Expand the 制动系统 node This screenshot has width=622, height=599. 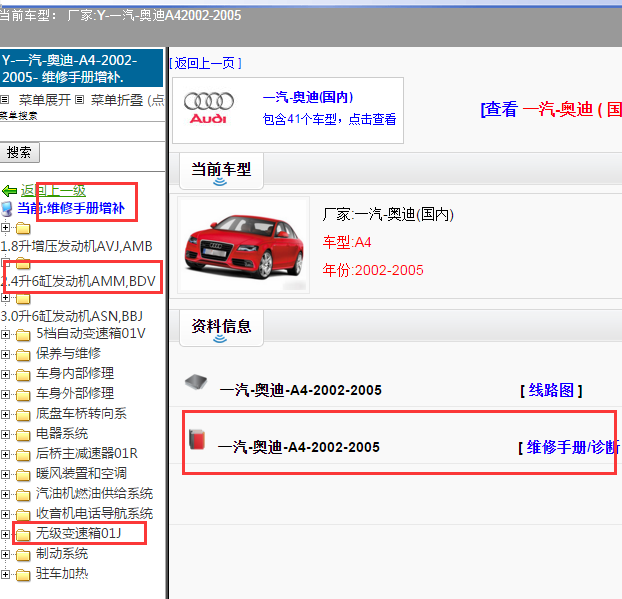(x=5, y=555)
